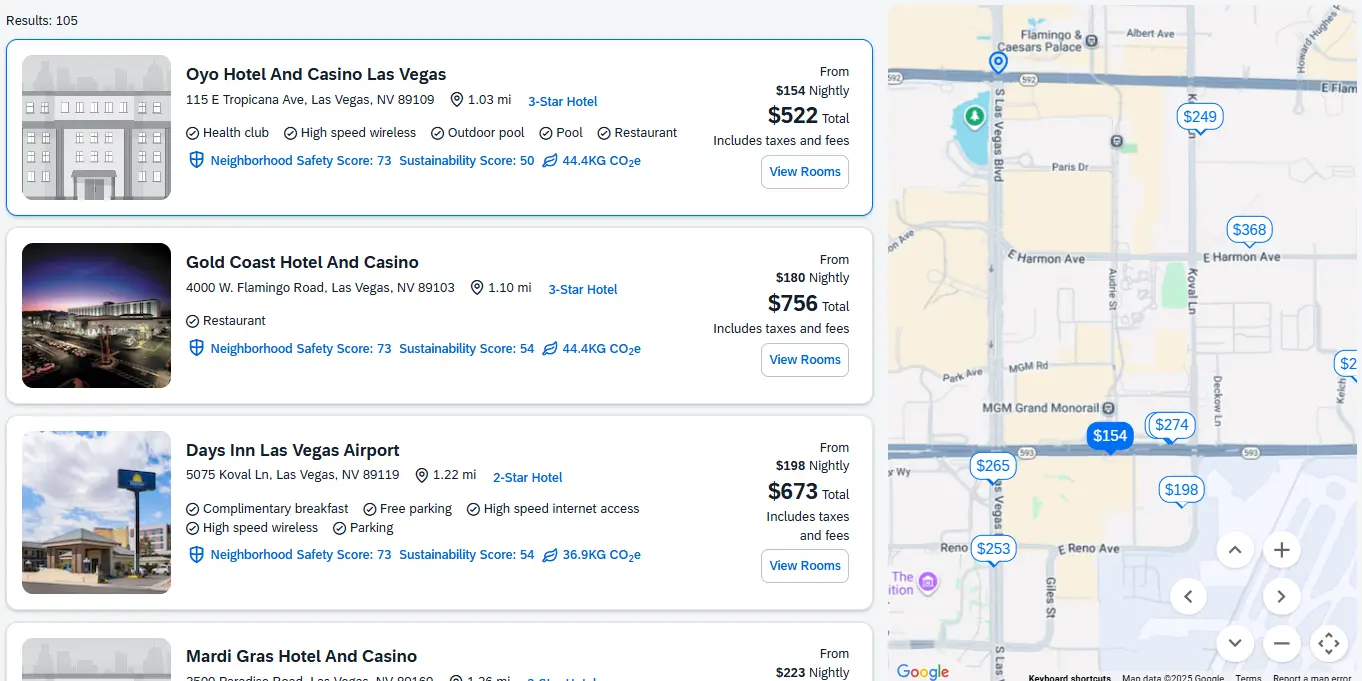Click the Results: 105 text
This screenshot has width=1362, height=681.
tap(42, 20)
